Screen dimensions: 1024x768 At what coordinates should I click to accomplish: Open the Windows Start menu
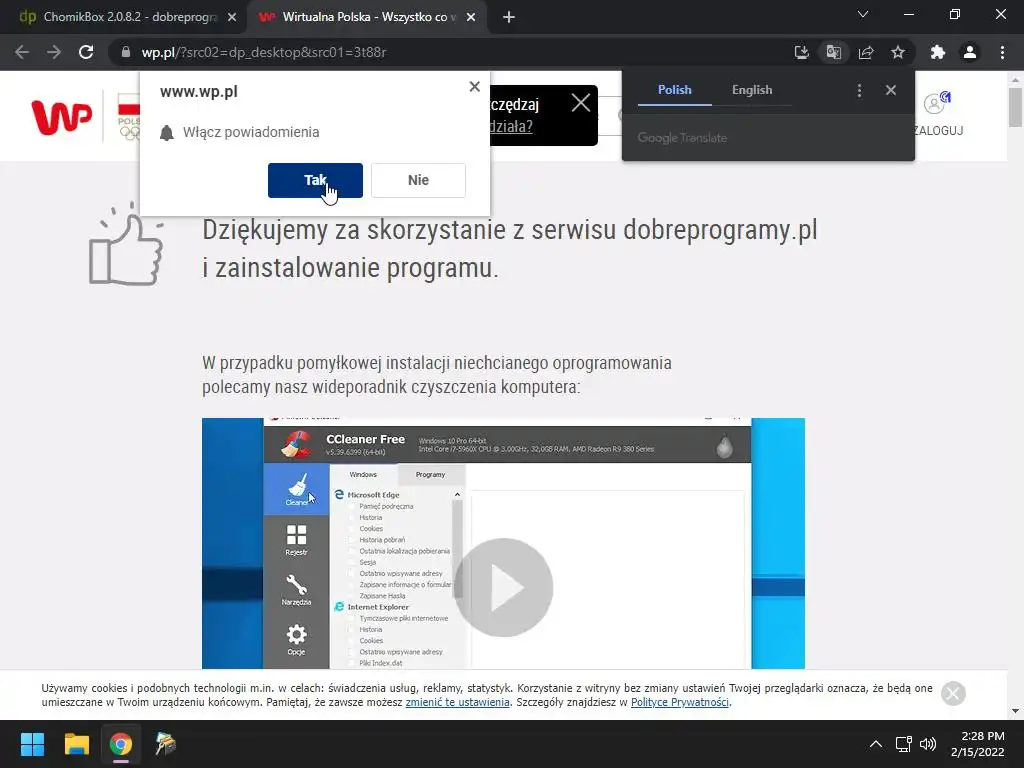point(32,744)
